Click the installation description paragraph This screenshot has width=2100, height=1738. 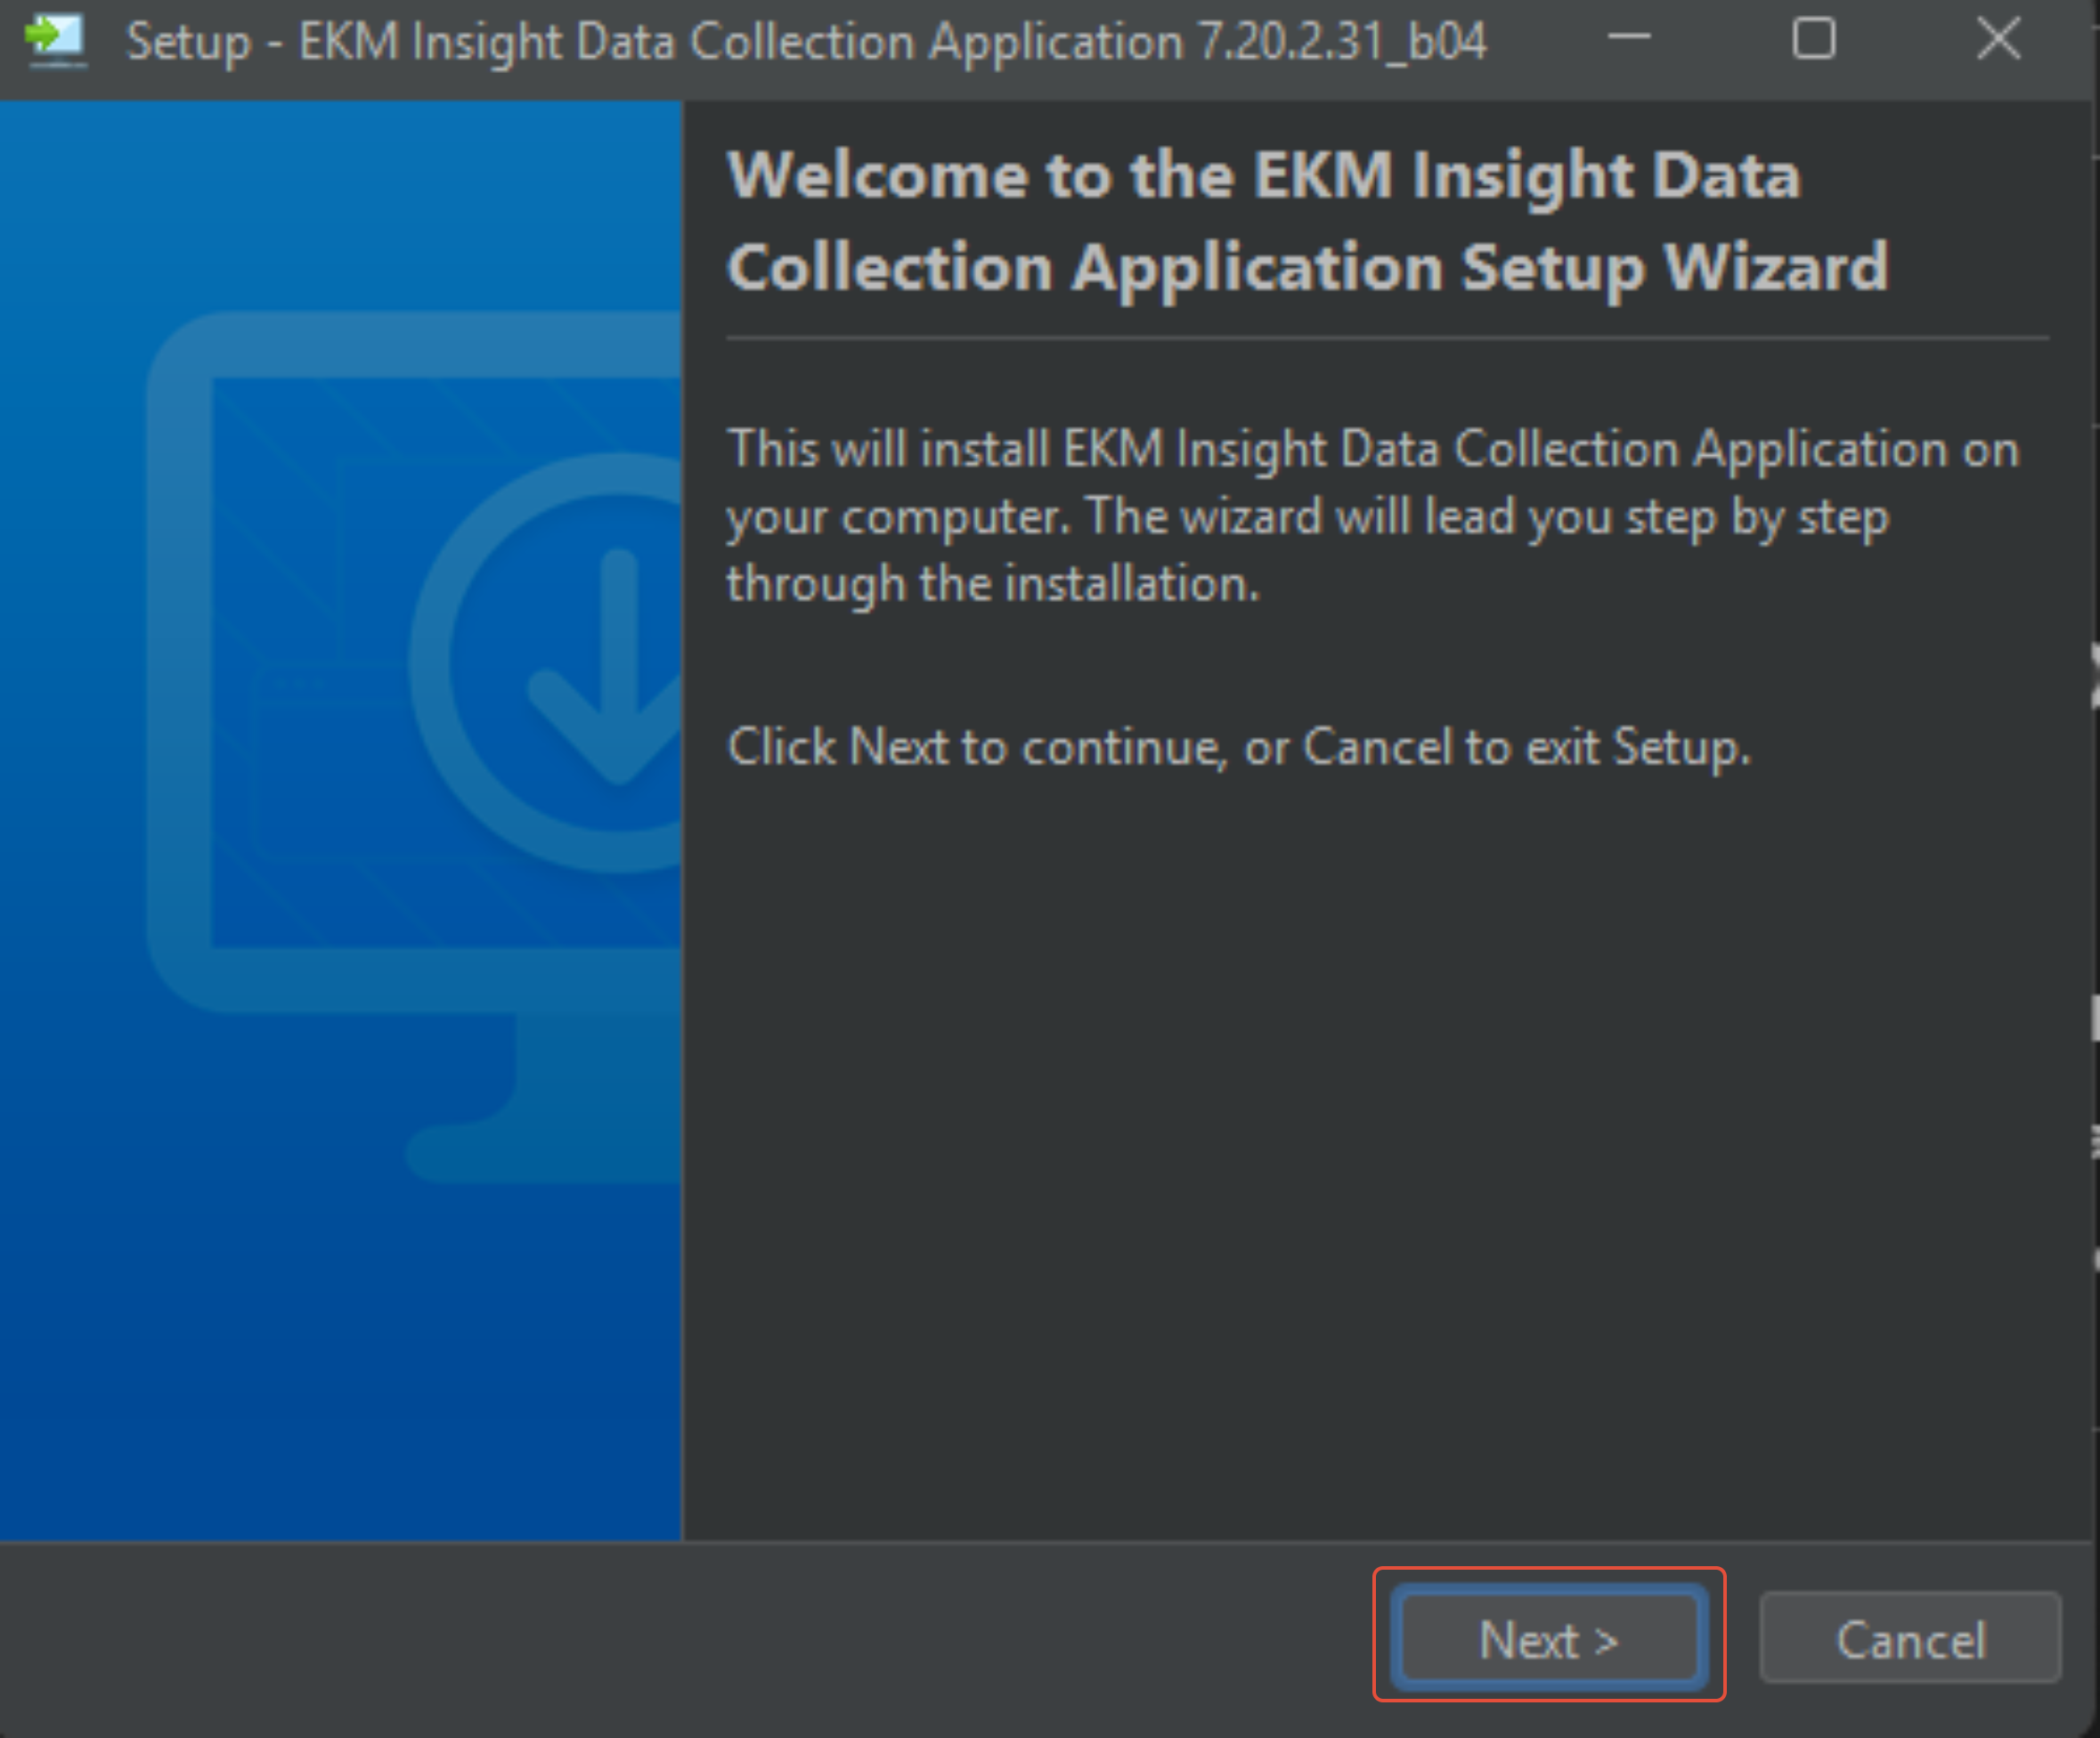pyautogui.click(x=1370, y=515)
